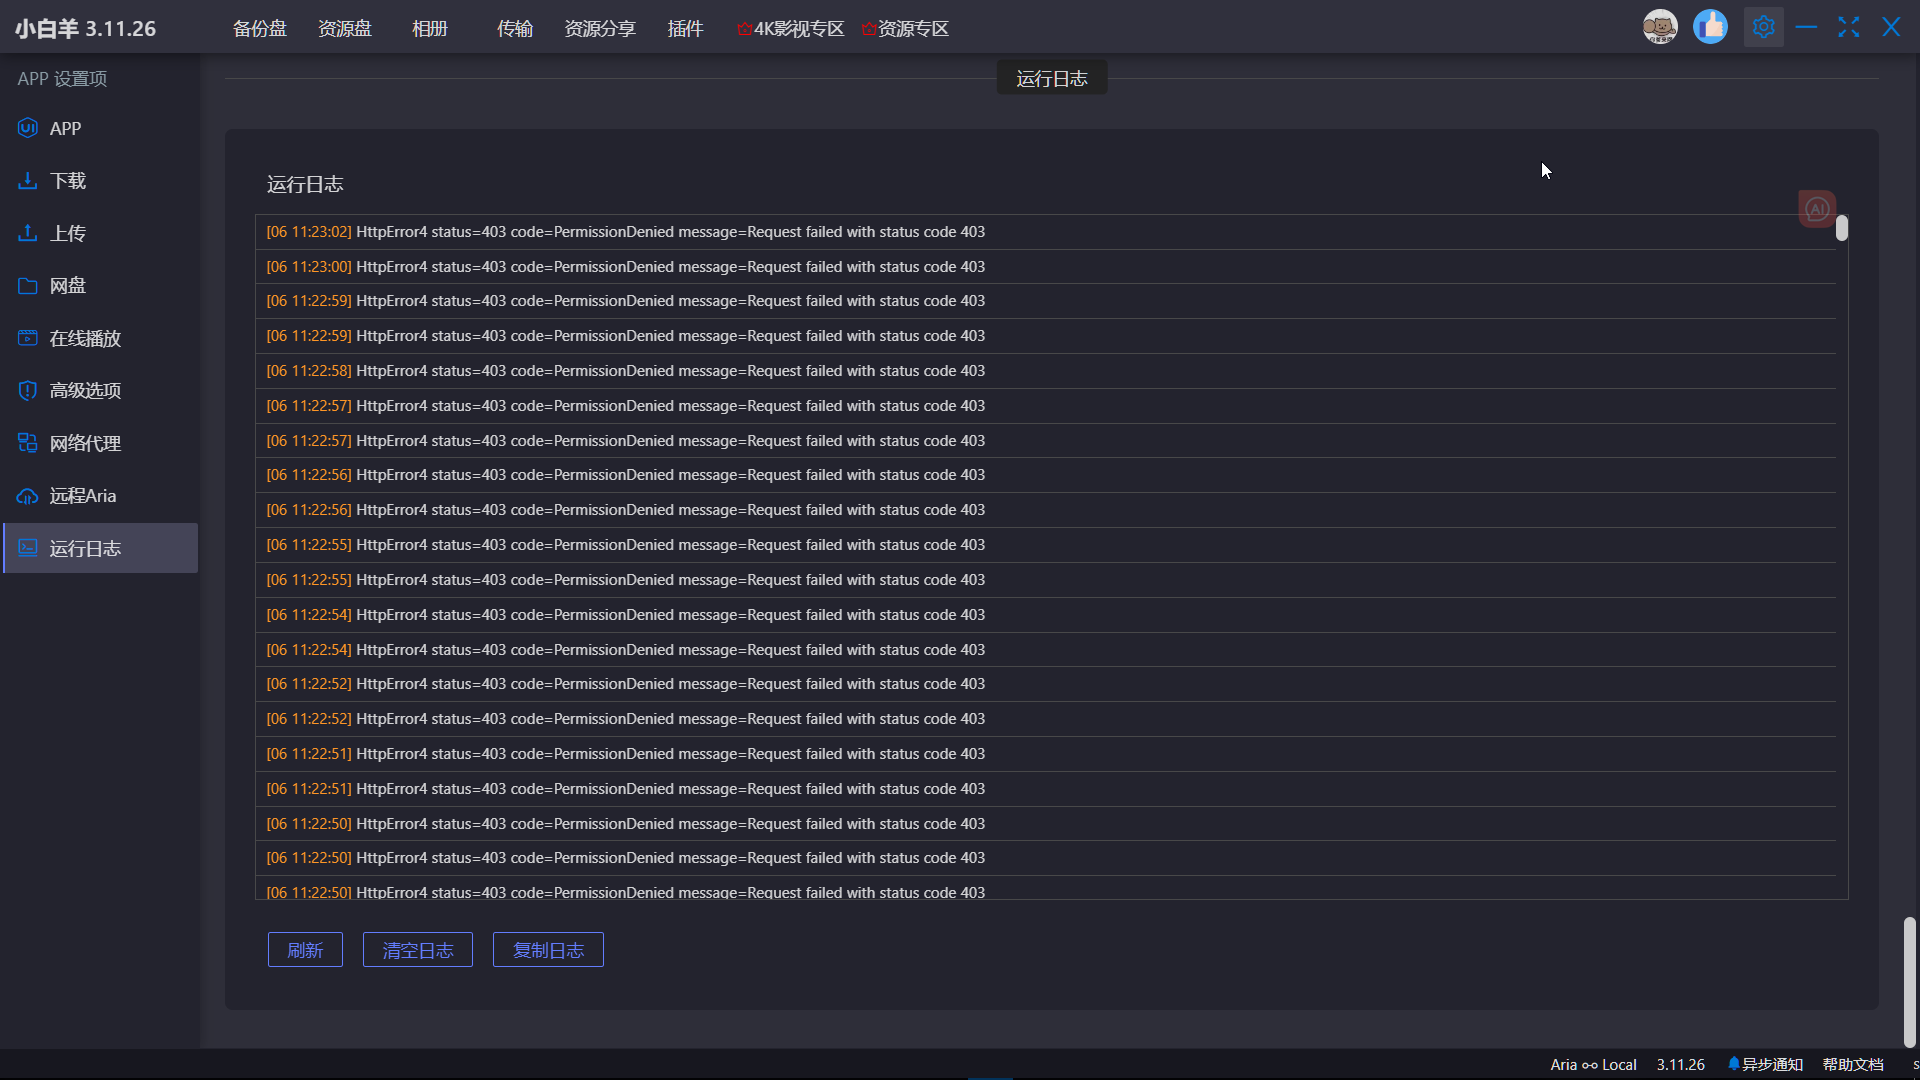The height and width of the screenshot is (1080, 1920).
Task: Copy logs using the 复制日志 button
Action: pyautogui.click(x=547, y=949)
